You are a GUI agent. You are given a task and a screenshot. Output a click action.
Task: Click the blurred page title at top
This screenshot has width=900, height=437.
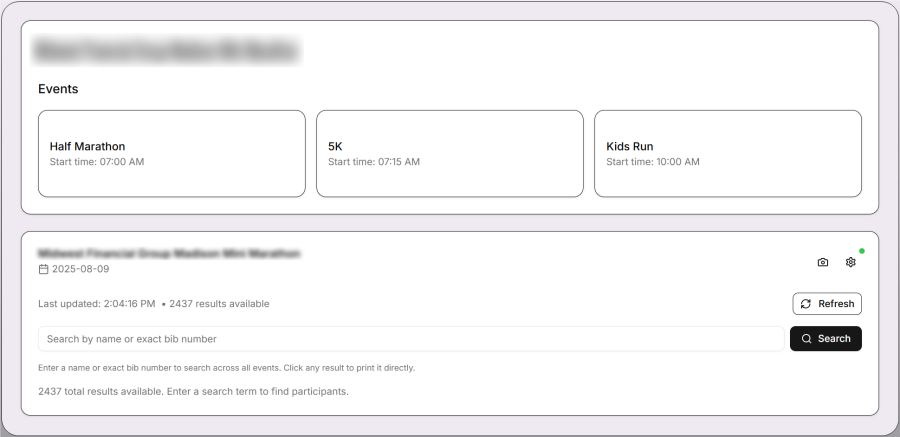pos(167,49)
